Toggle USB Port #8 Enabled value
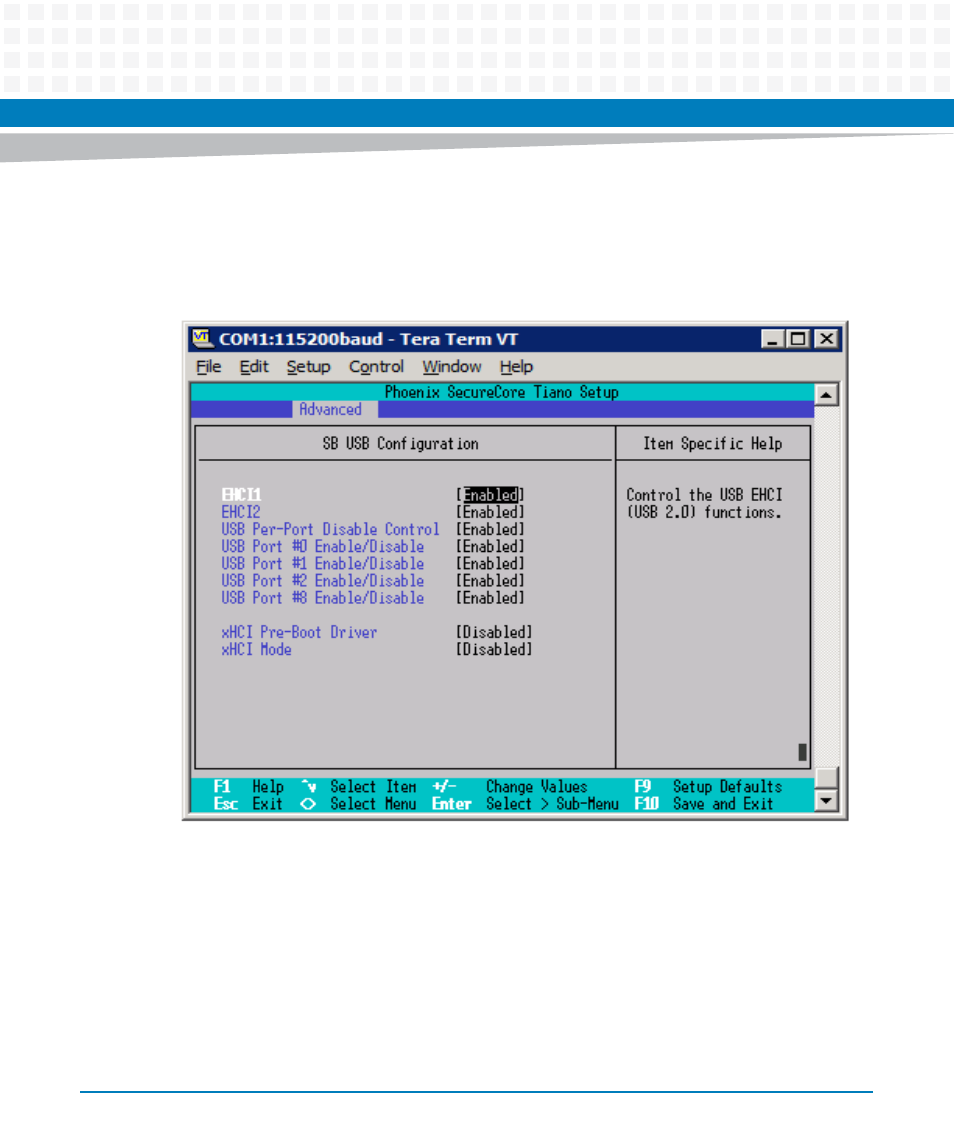 click(490, 598)
